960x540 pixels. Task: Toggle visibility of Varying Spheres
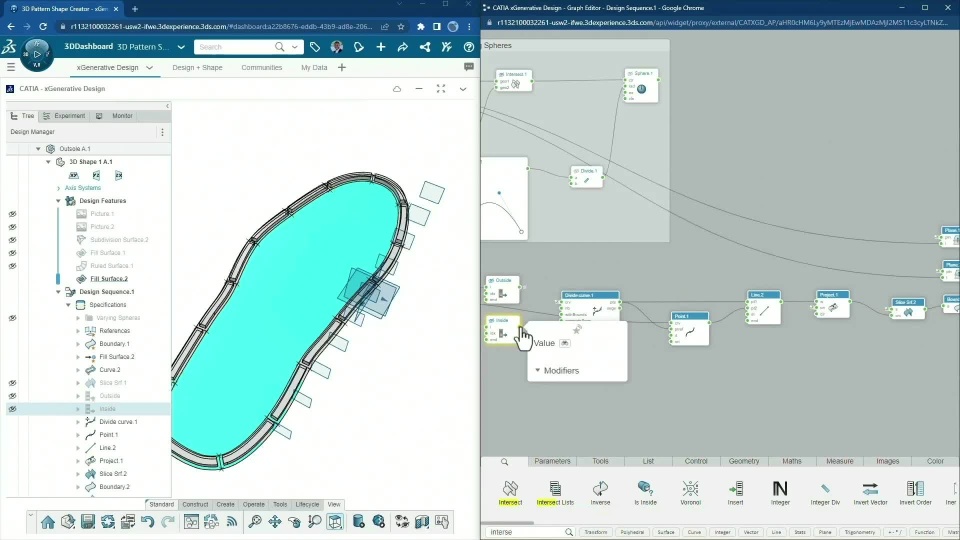coord(12,318)
